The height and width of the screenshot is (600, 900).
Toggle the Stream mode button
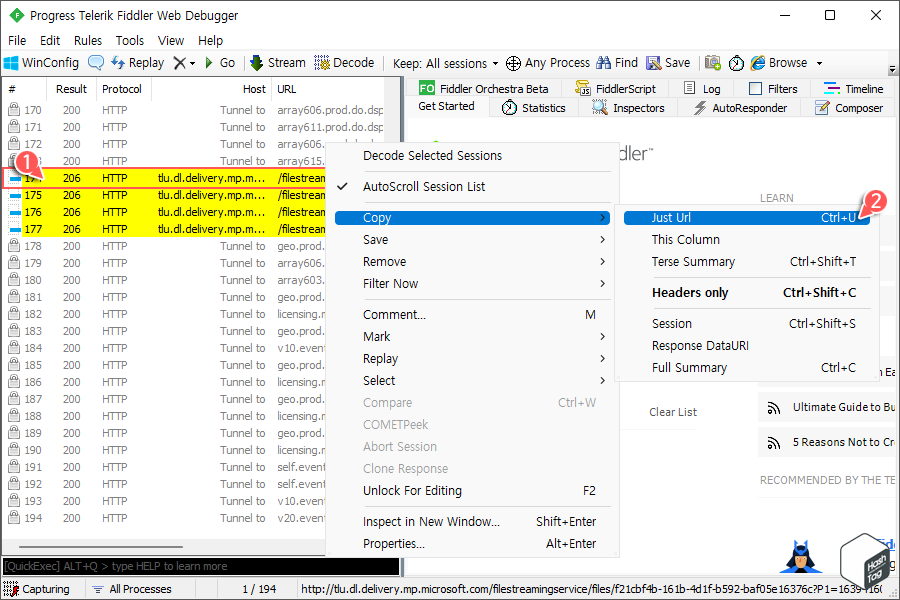tap(278, 63)
